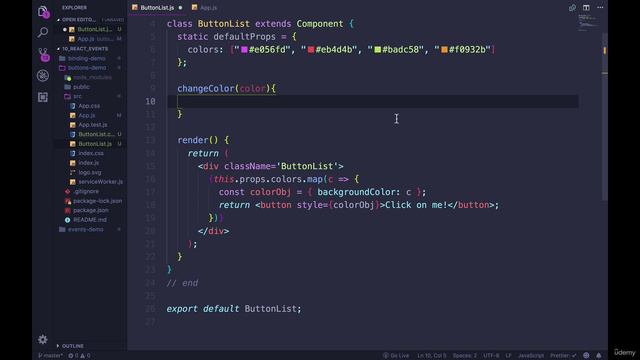Screen dimensions: 640x360
Task: Switch to the App.js editor tab
Action: [205, 8]
